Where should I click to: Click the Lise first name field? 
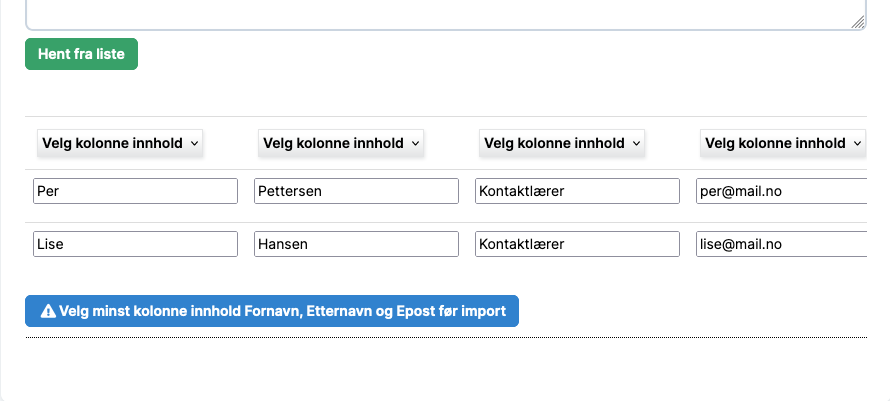point(135,244)
